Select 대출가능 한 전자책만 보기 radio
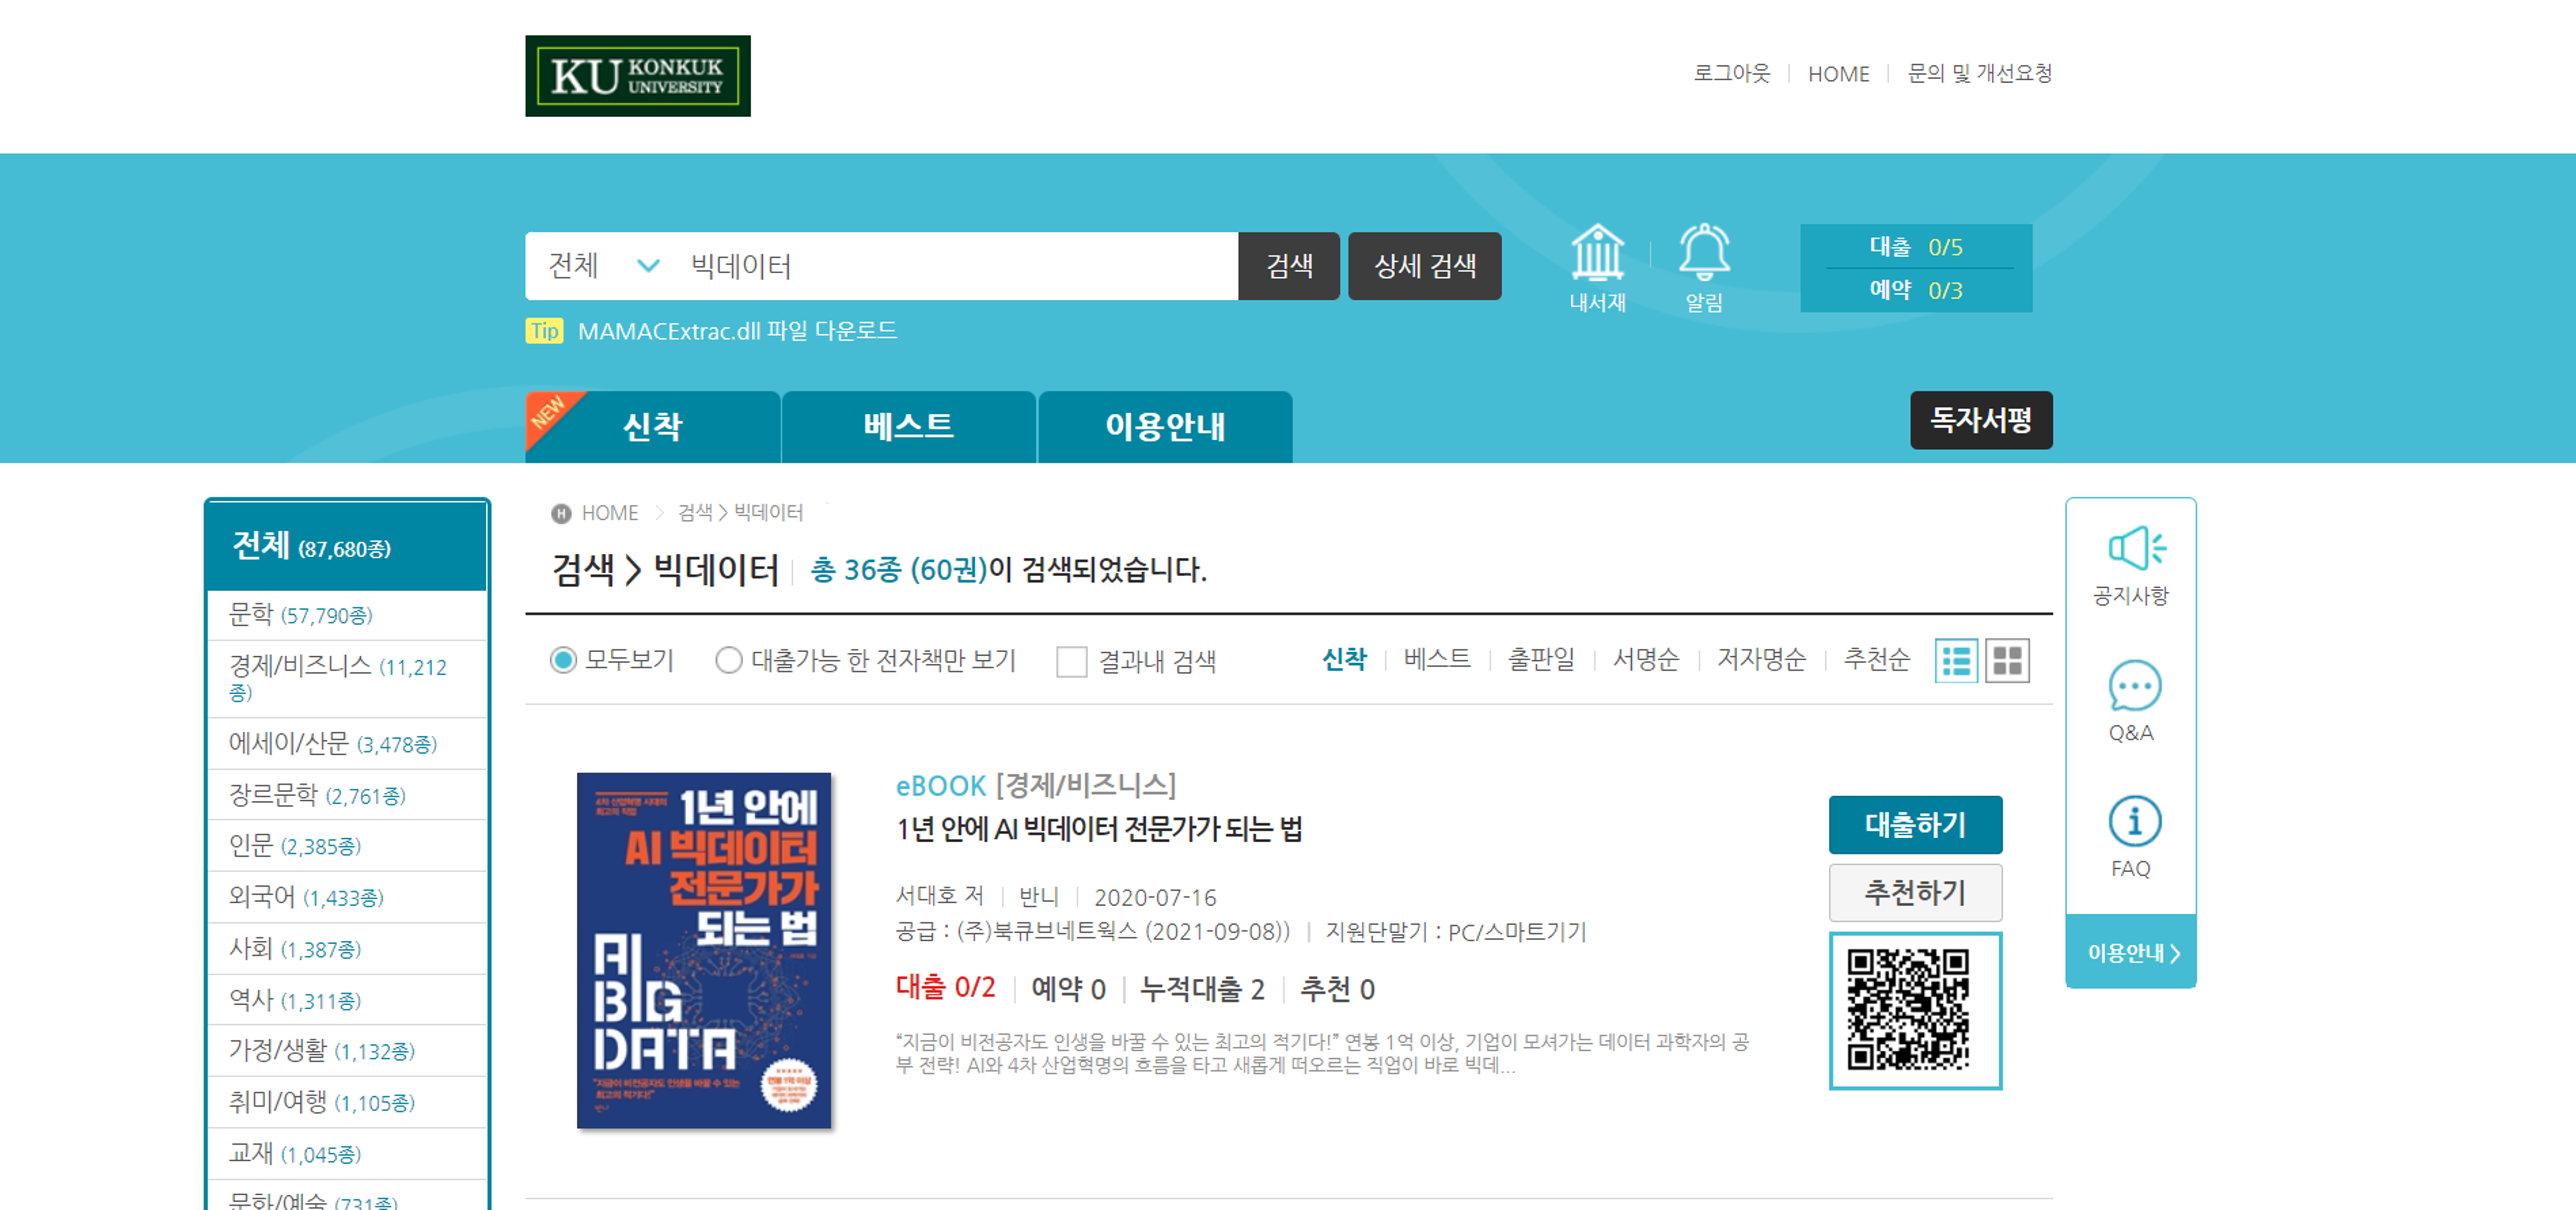The image size is (2576, 1210). 728,661
